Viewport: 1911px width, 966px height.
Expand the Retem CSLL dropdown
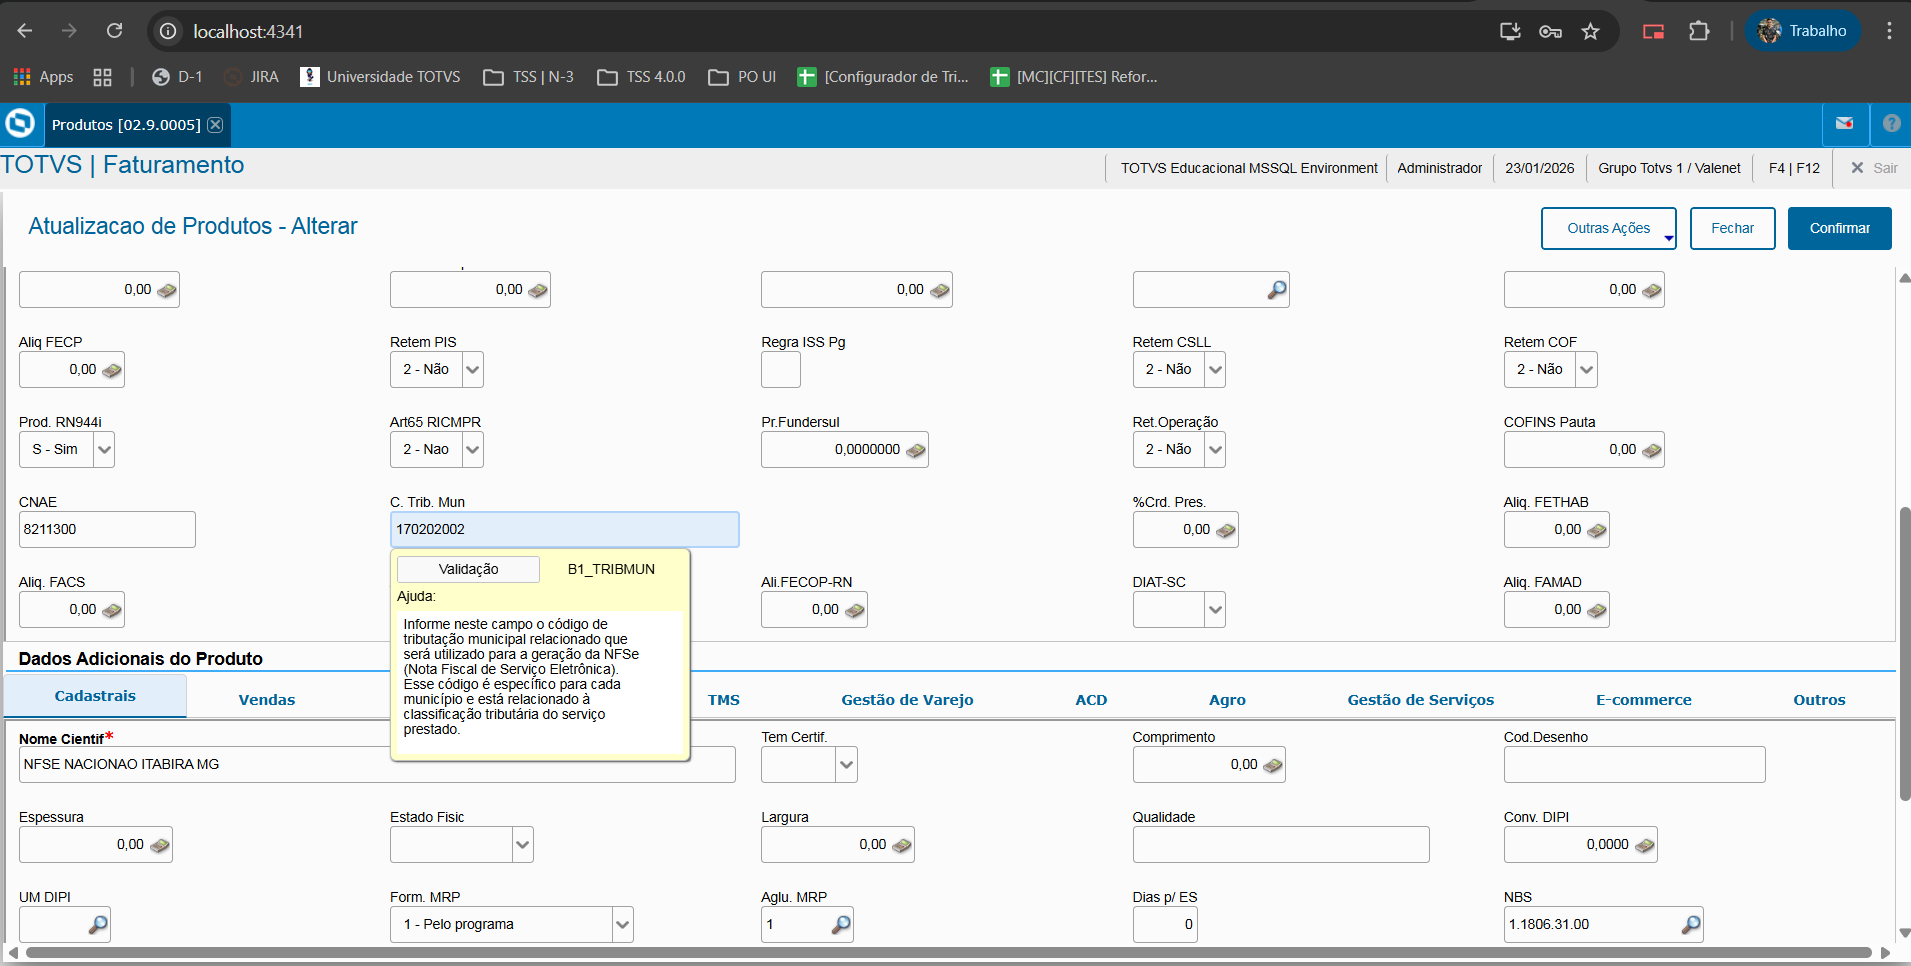click(x=1215, y=370)
